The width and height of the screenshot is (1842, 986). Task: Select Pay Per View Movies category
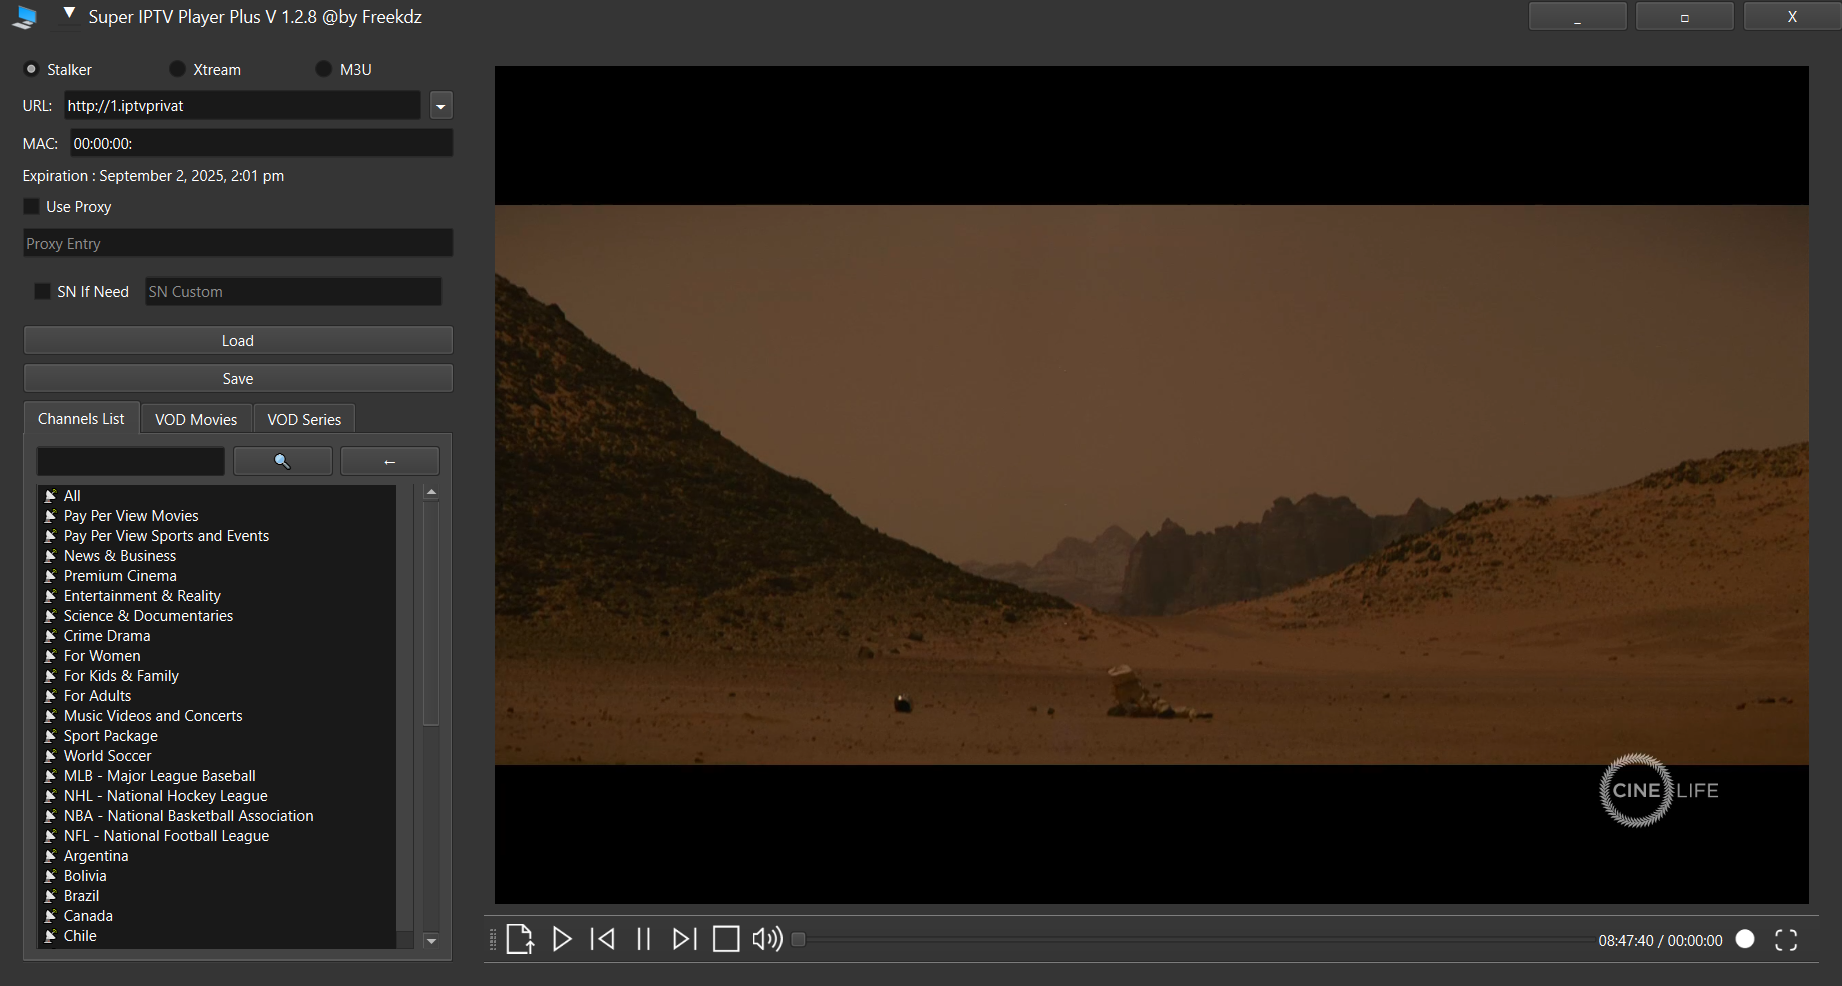217,516
